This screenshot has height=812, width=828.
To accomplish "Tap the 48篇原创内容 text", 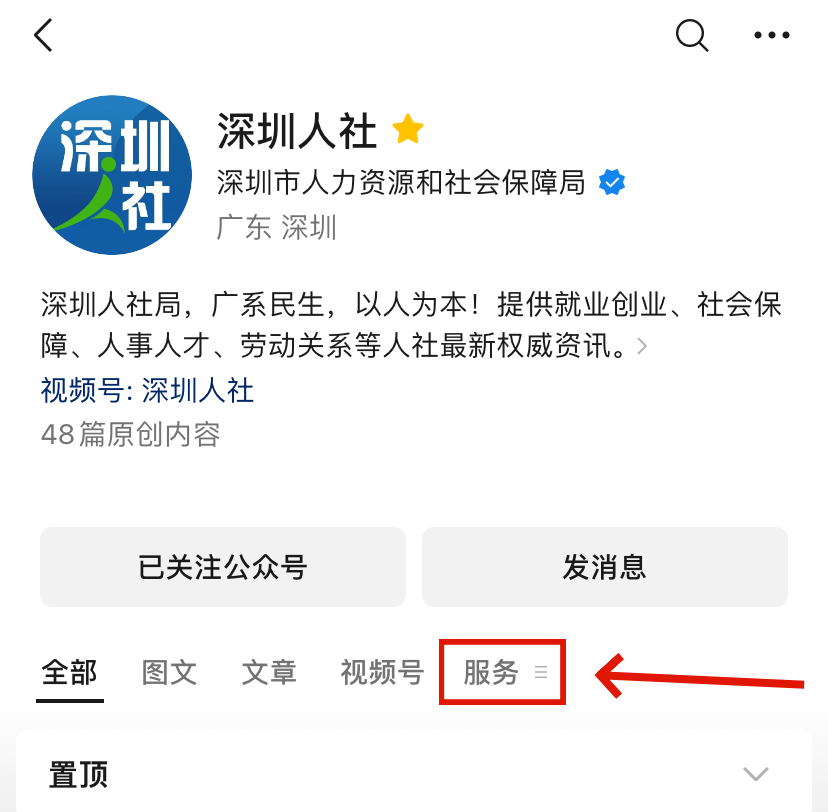I will pyautogui.click(x=130, y=434).
